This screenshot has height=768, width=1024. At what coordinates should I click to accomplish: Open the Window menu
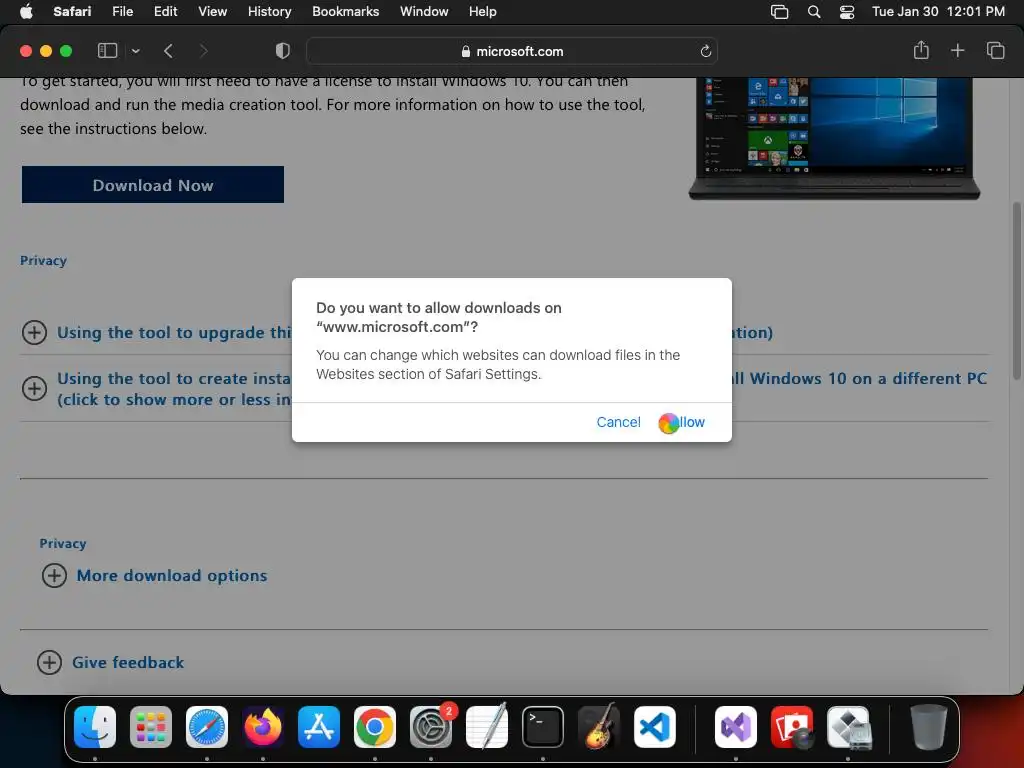click(424, 11)
